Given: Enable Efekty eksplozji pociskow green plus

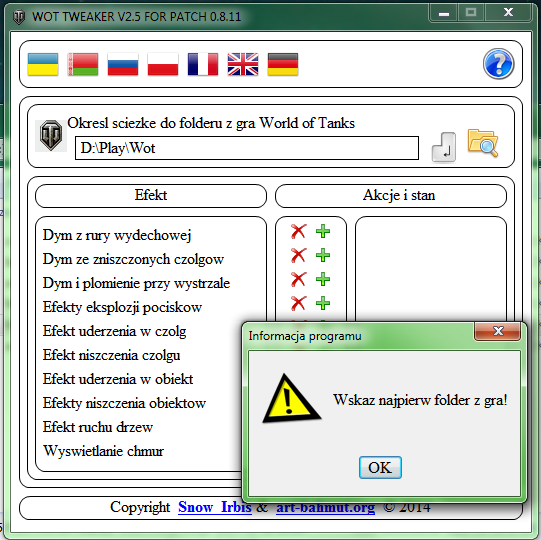Looking at the screenshot, I should [x=323, y=303].
